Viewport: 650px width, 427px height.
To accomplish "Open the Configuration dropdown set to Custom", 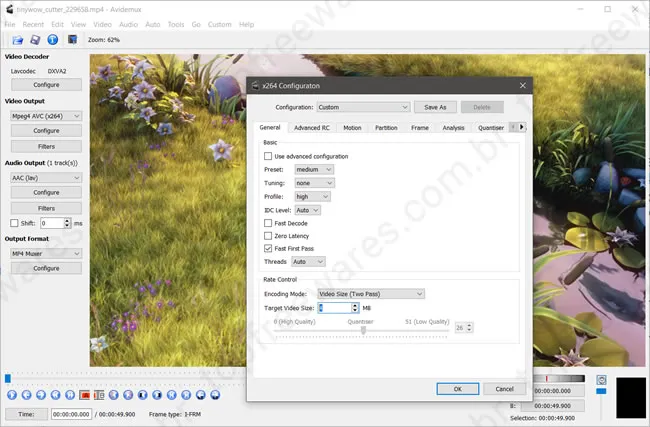I will click(363, 107).
